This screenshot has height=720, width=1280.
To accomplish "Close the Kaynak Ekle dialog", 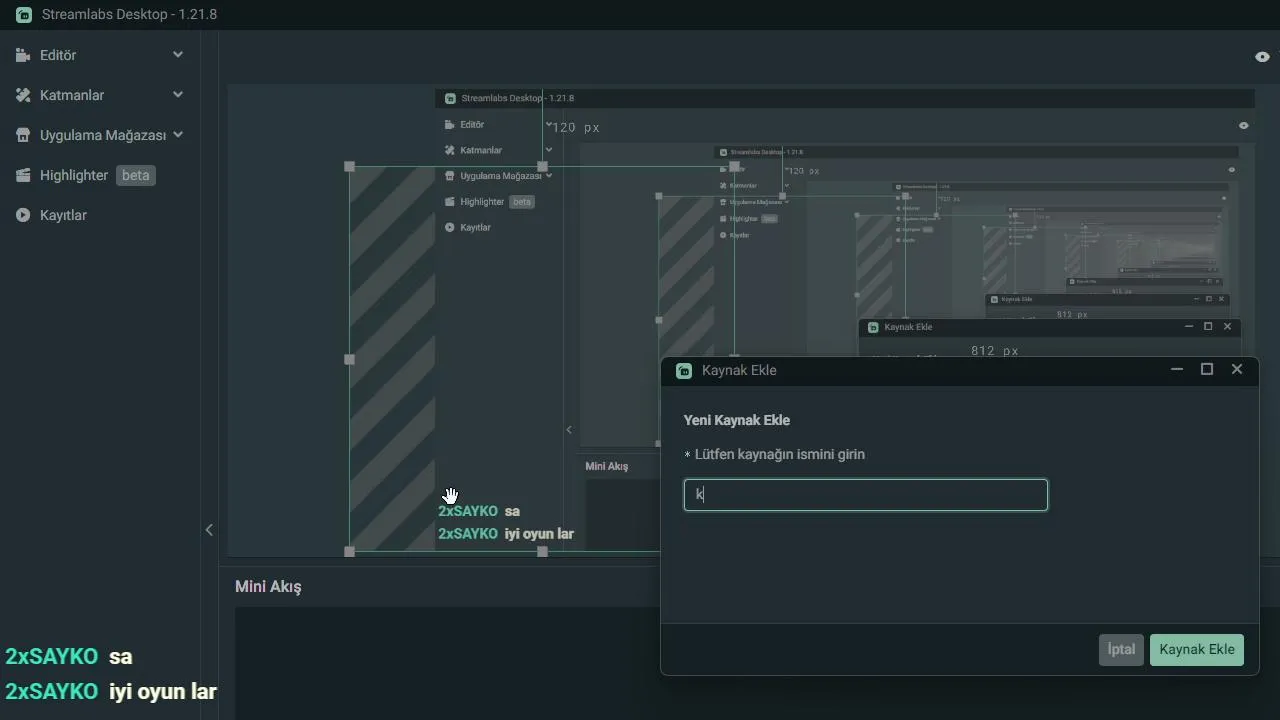I will click(1237, 370).
